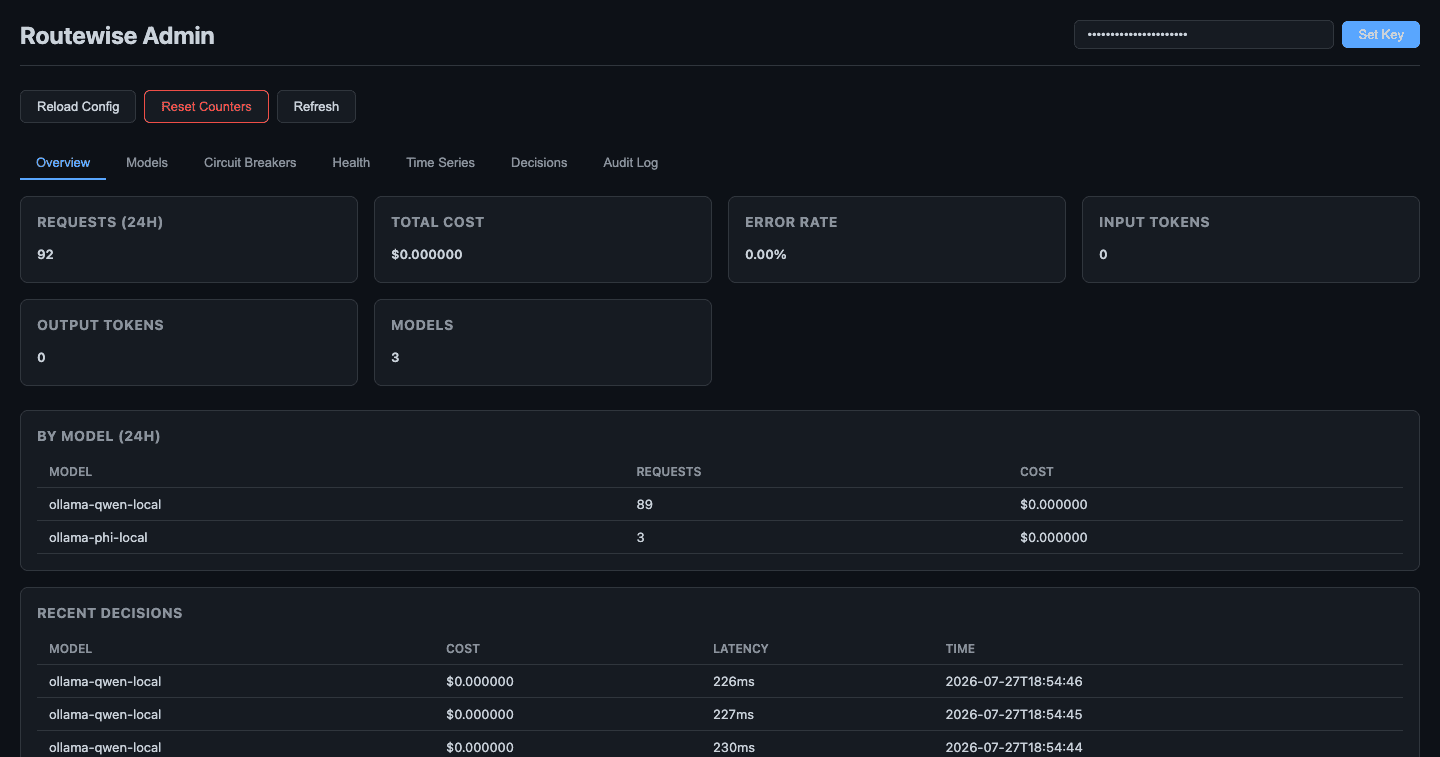Click the 227ms latency value
Image resolution: width=1440 pixels, height=757 pixels.
tap(733, 714)
